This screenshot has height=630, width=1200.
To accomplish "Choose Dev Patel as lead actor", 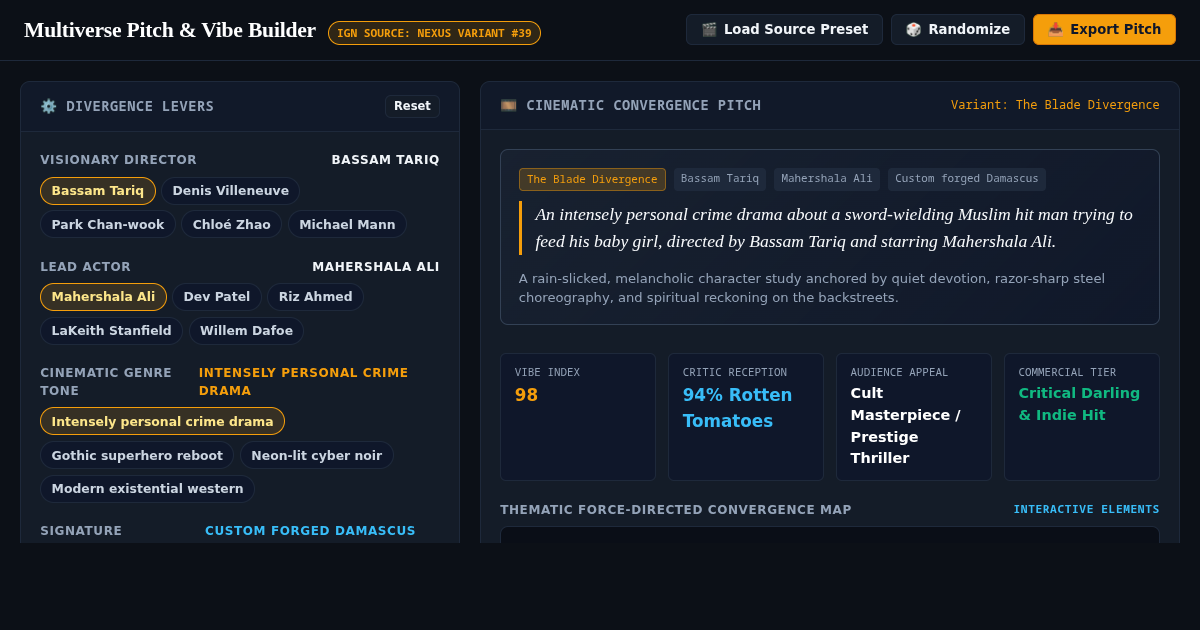I will tap(217, 297).
